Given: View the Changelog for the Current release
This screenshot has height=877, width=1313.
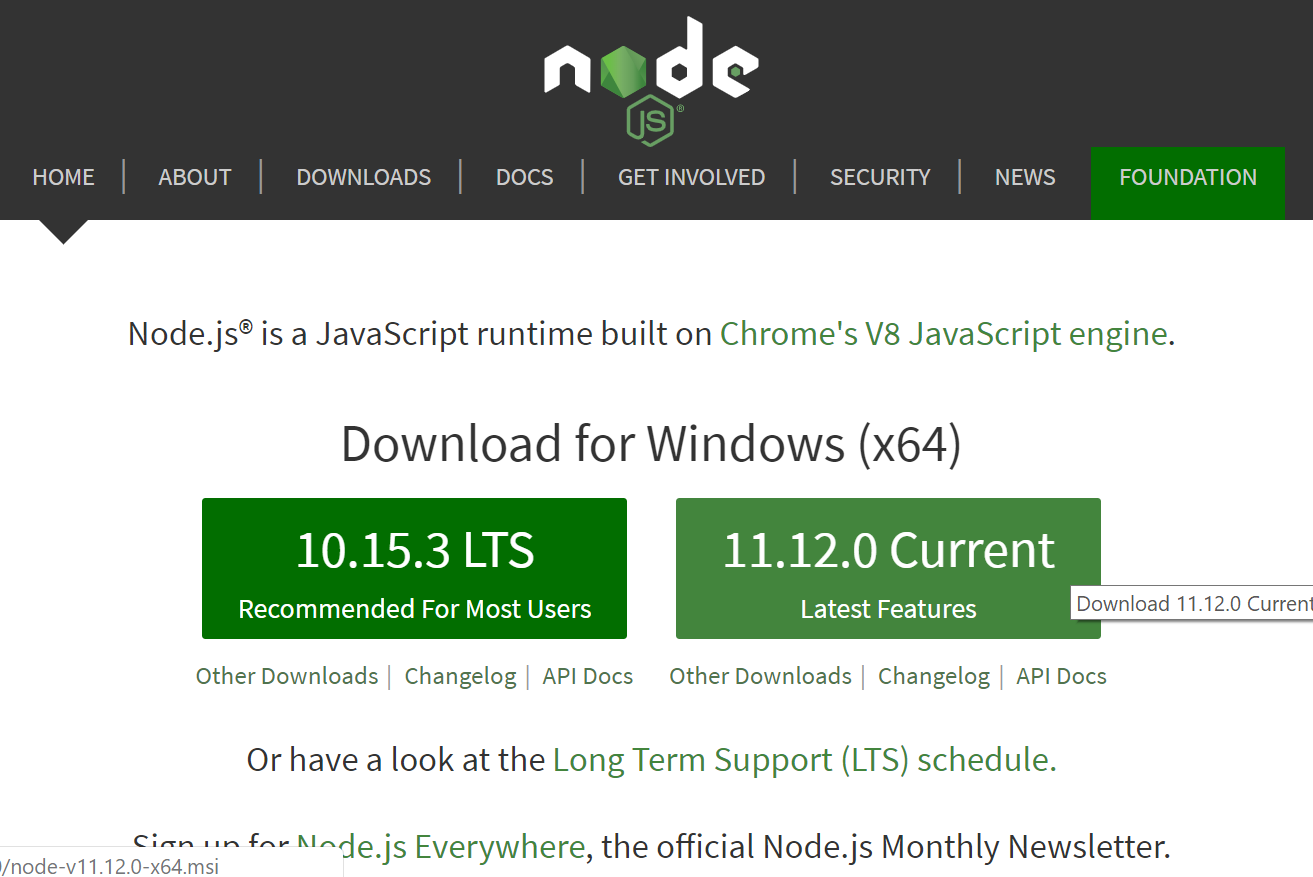Looking at the screenshot, I should 933,676.
